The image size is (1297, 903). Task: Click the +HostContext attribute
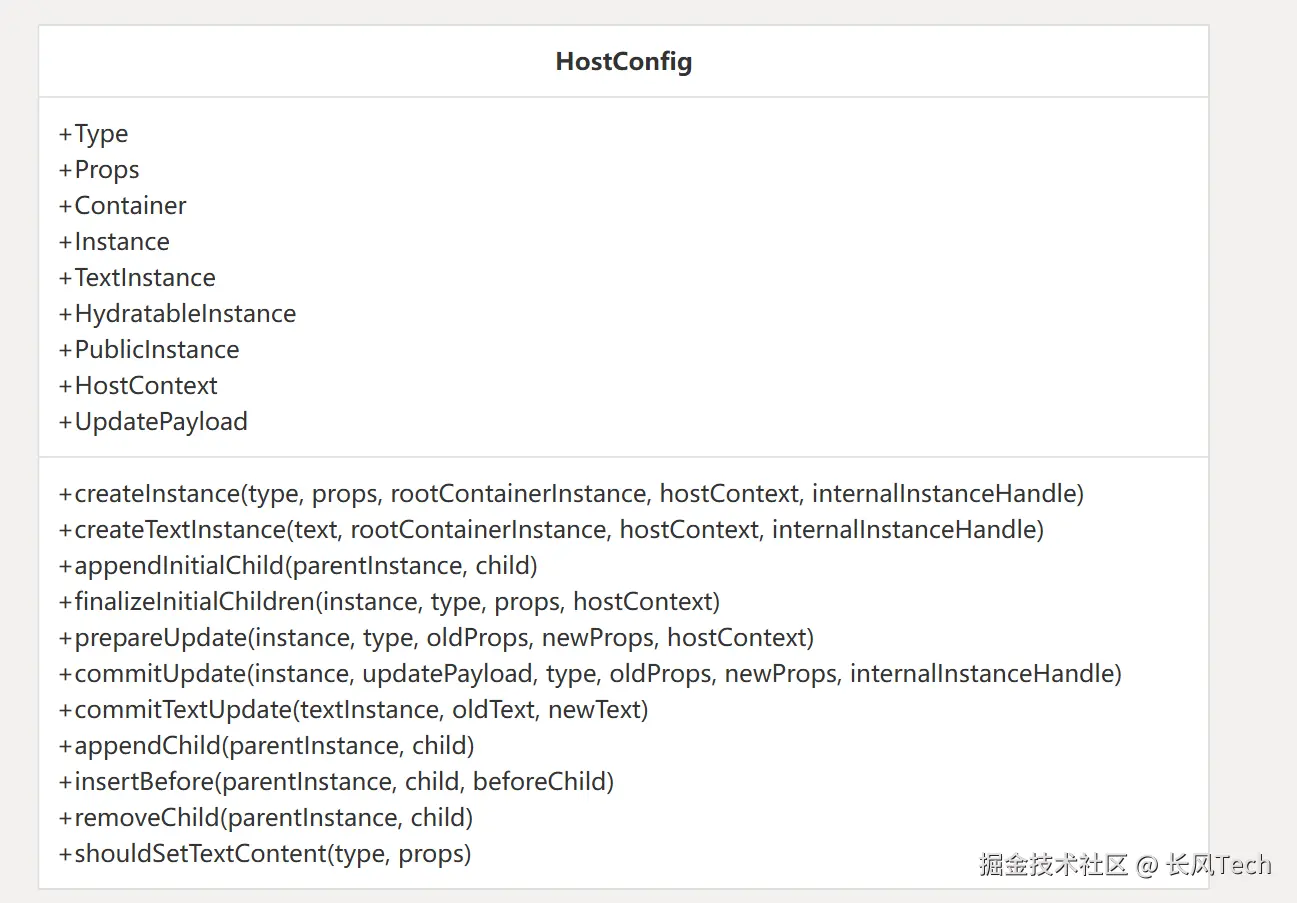click(138, 386)
